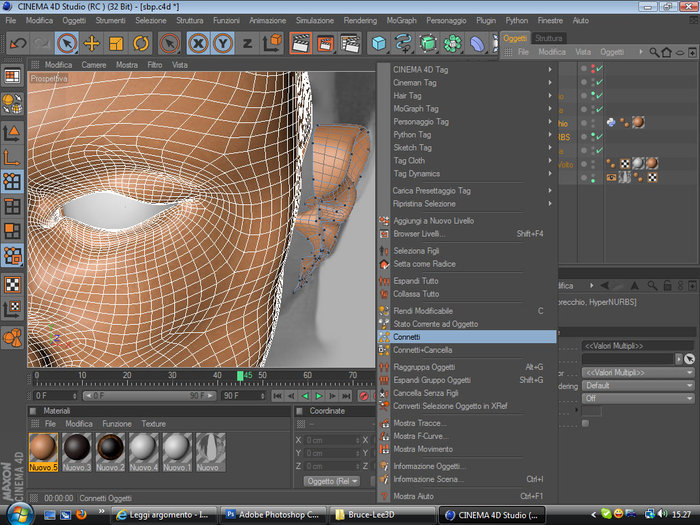This screenshot has width=700, height=525.
Task: Open the Oggetto (Rel) coordinate dropdown
Action: (x=330, y=481)
